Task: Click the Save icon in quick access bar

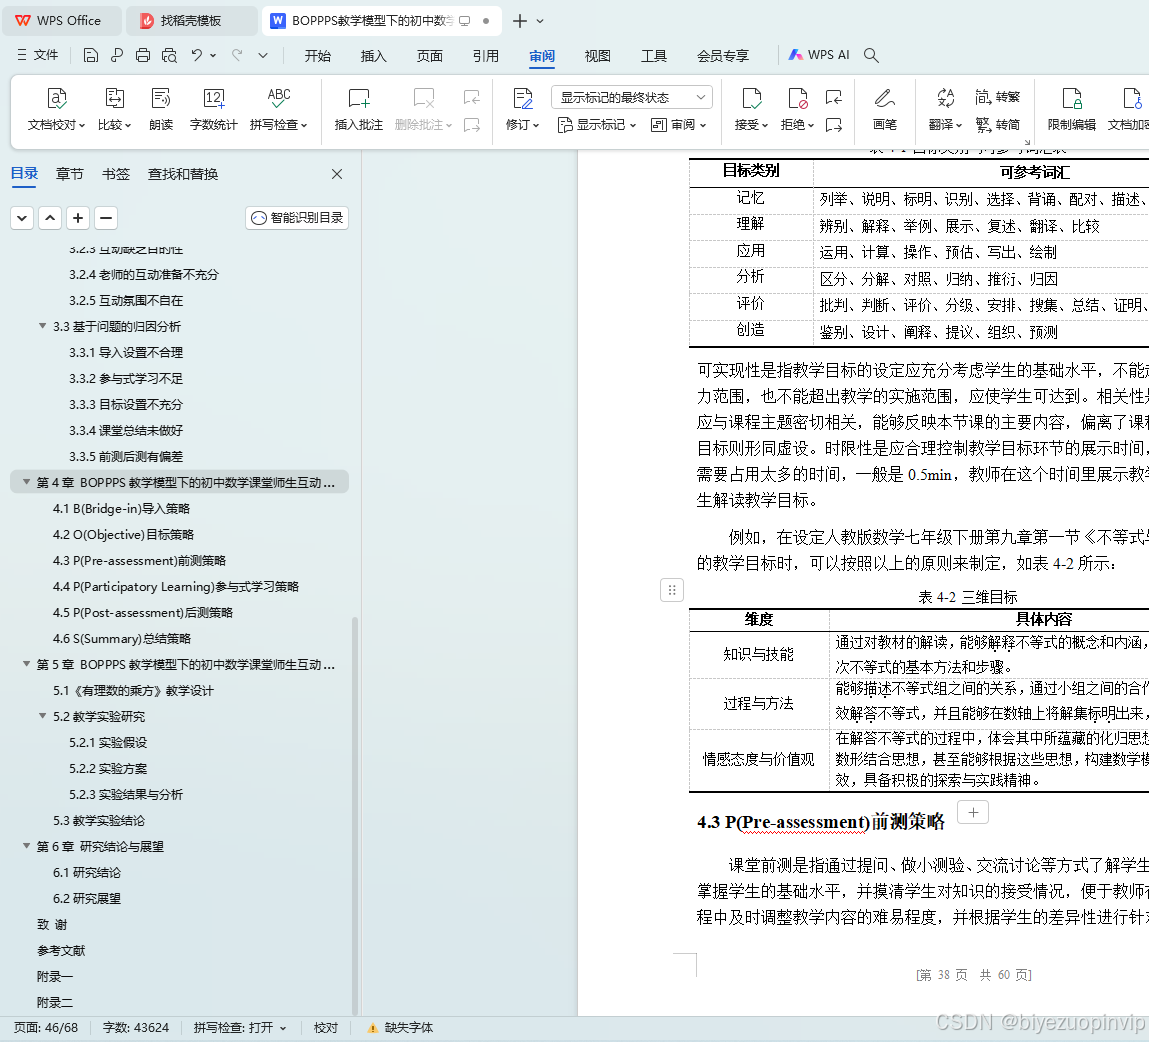Action: coord(91,55)
